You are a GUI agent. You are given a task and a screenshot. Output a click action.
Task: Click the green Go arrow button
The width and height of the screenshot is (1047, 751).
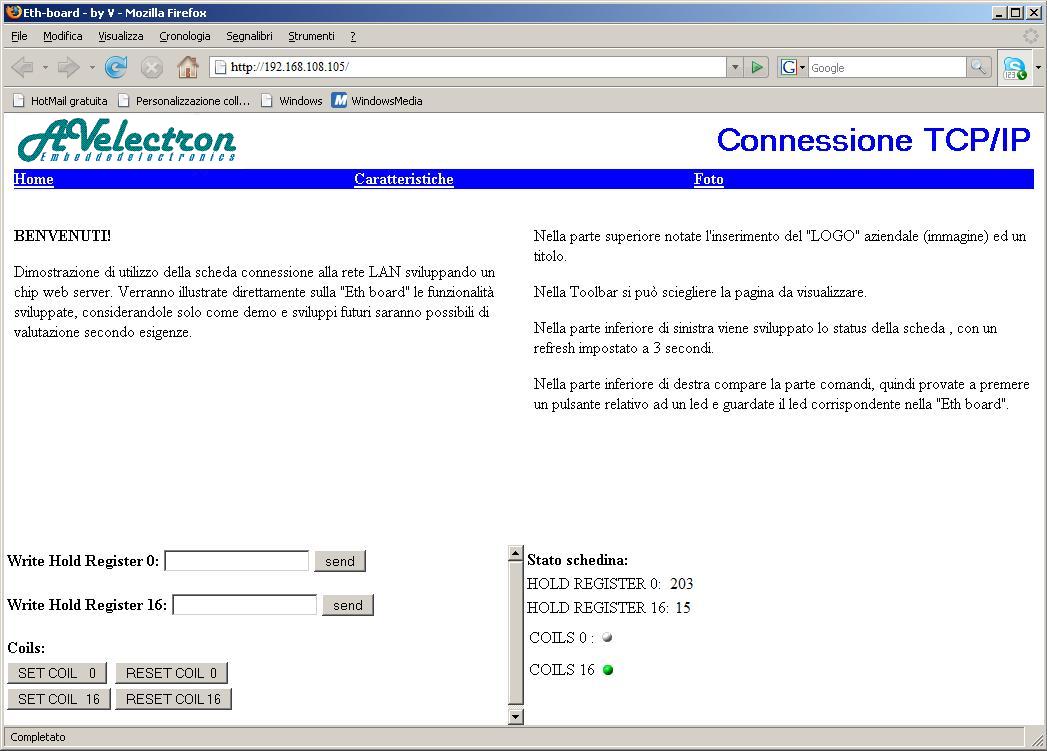tap(757, 67)
